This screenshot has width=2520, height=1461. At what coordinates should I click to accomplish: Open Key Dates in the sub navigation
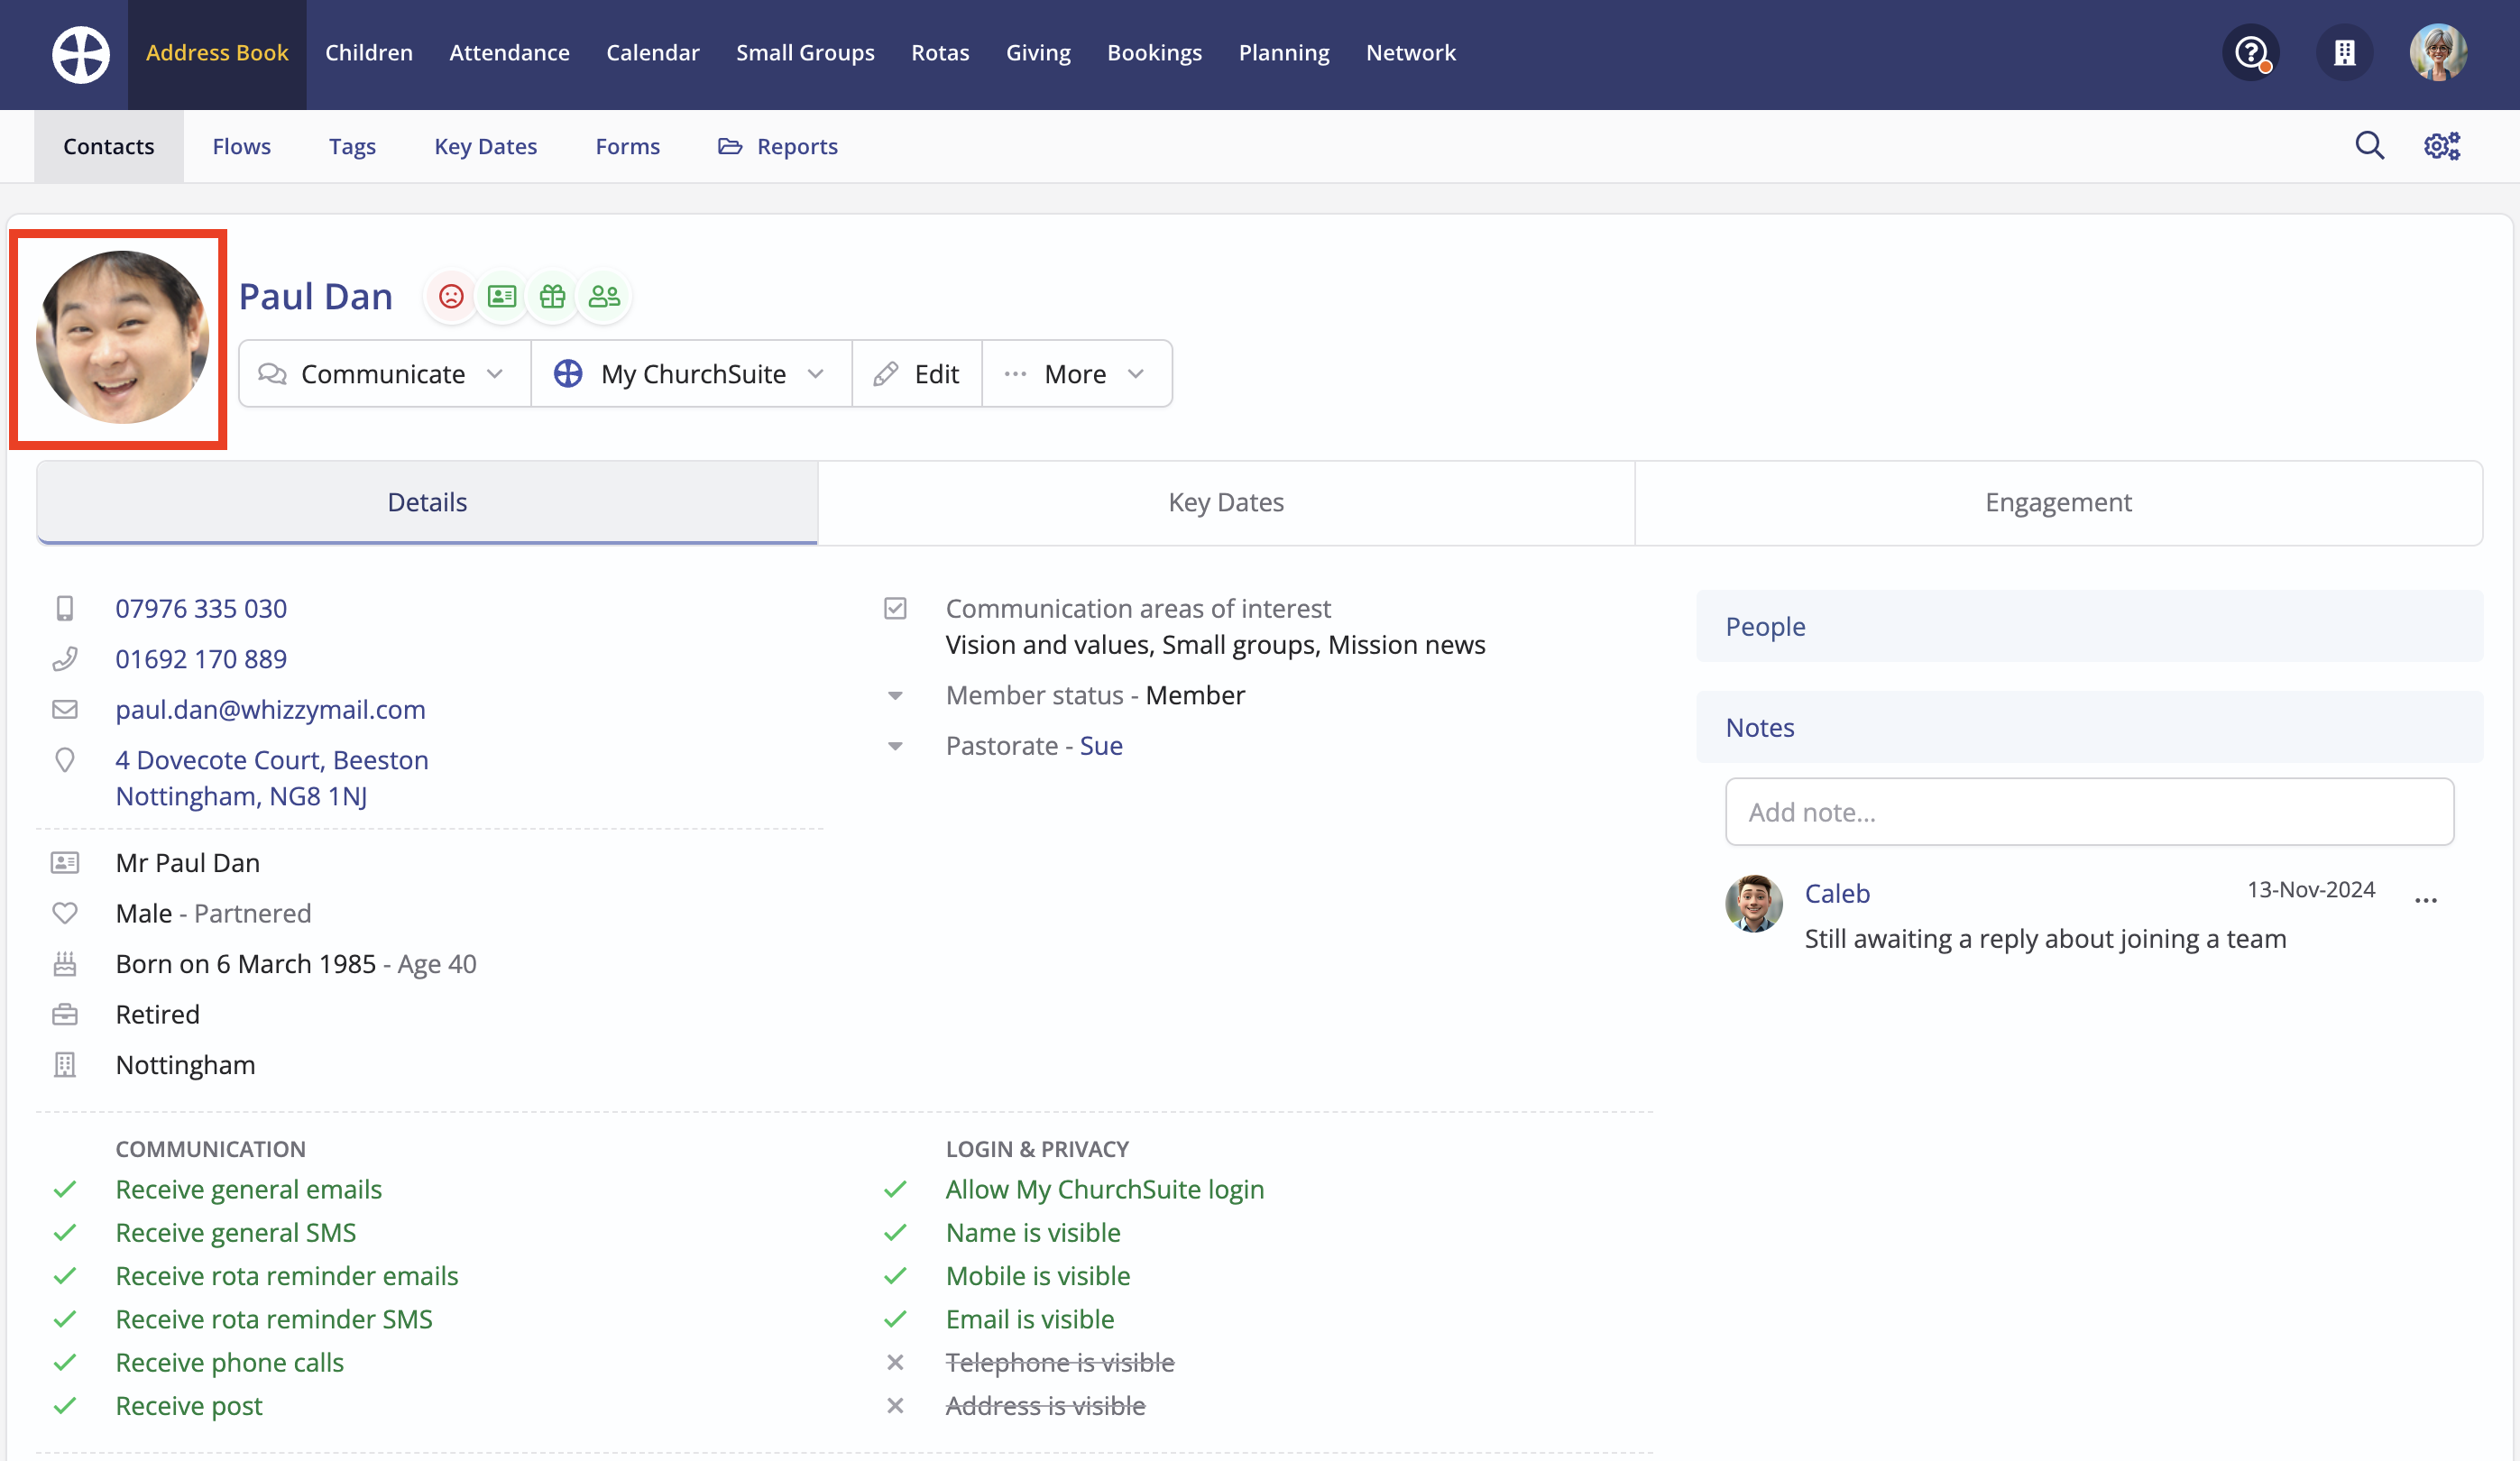pyautogui.click(x=486, y=147)
